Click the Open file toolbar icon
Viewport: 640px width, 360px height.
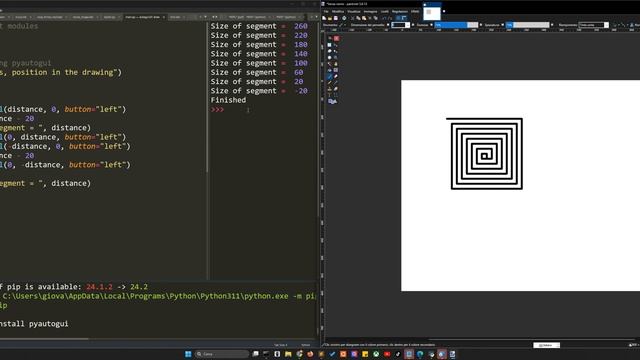pyautogui.click(x=330, y=18)
